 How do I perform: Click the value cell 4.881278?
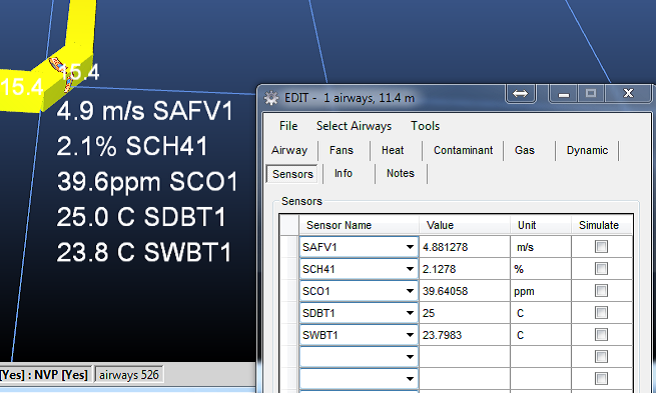pos(464,247)
